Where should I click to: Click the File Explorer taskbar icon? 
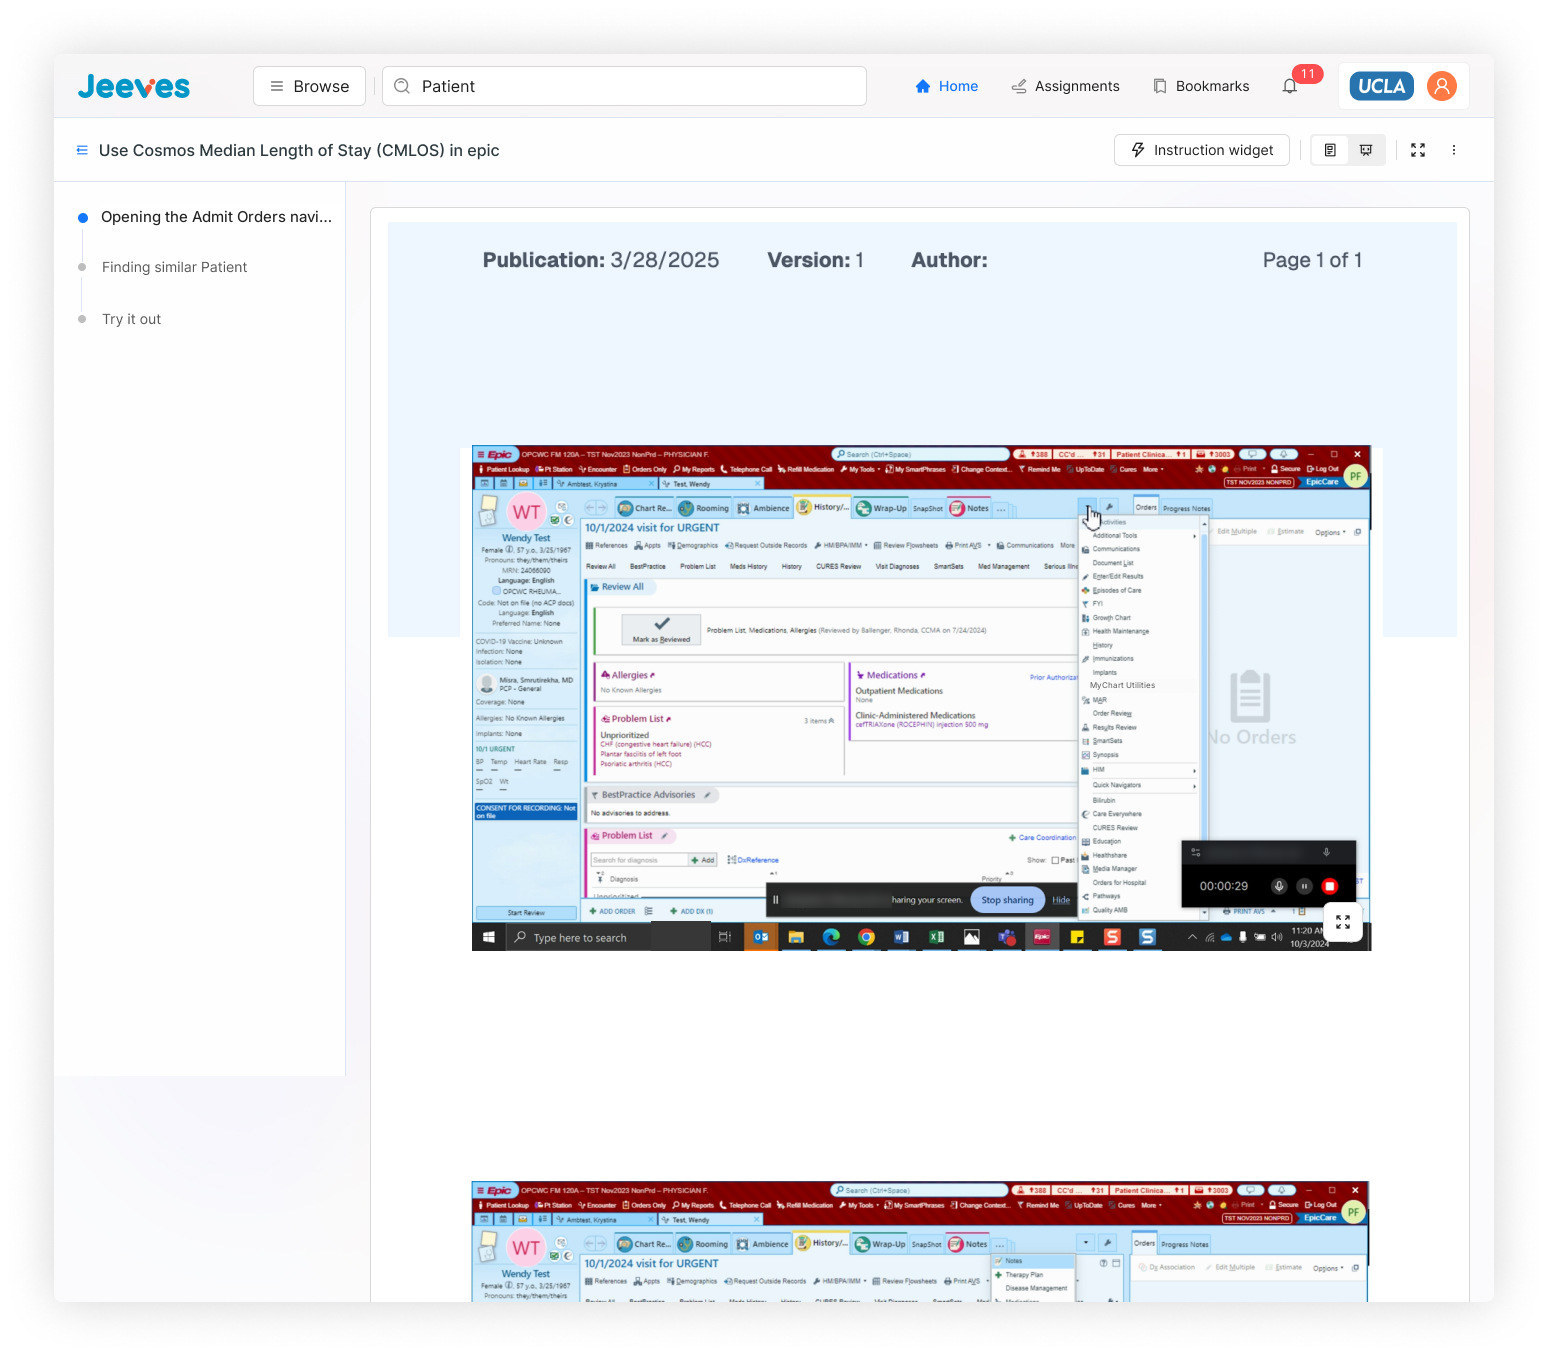(x=796, y=937)
